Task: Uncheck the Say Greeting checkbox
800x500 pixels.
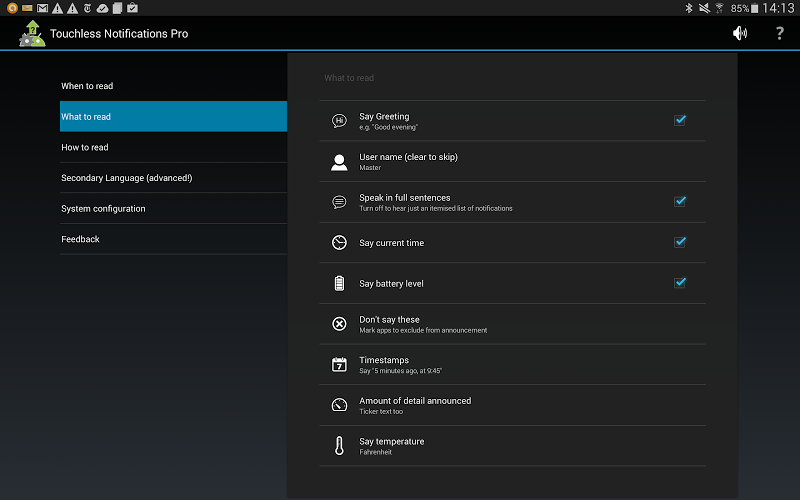Action: [x=680, y=120]
